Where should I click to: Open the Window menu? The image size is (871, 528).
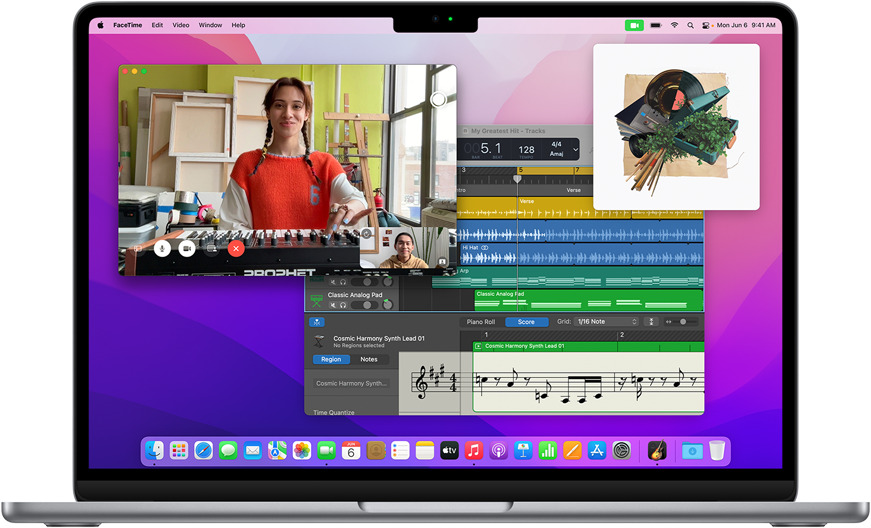(210, 25)
